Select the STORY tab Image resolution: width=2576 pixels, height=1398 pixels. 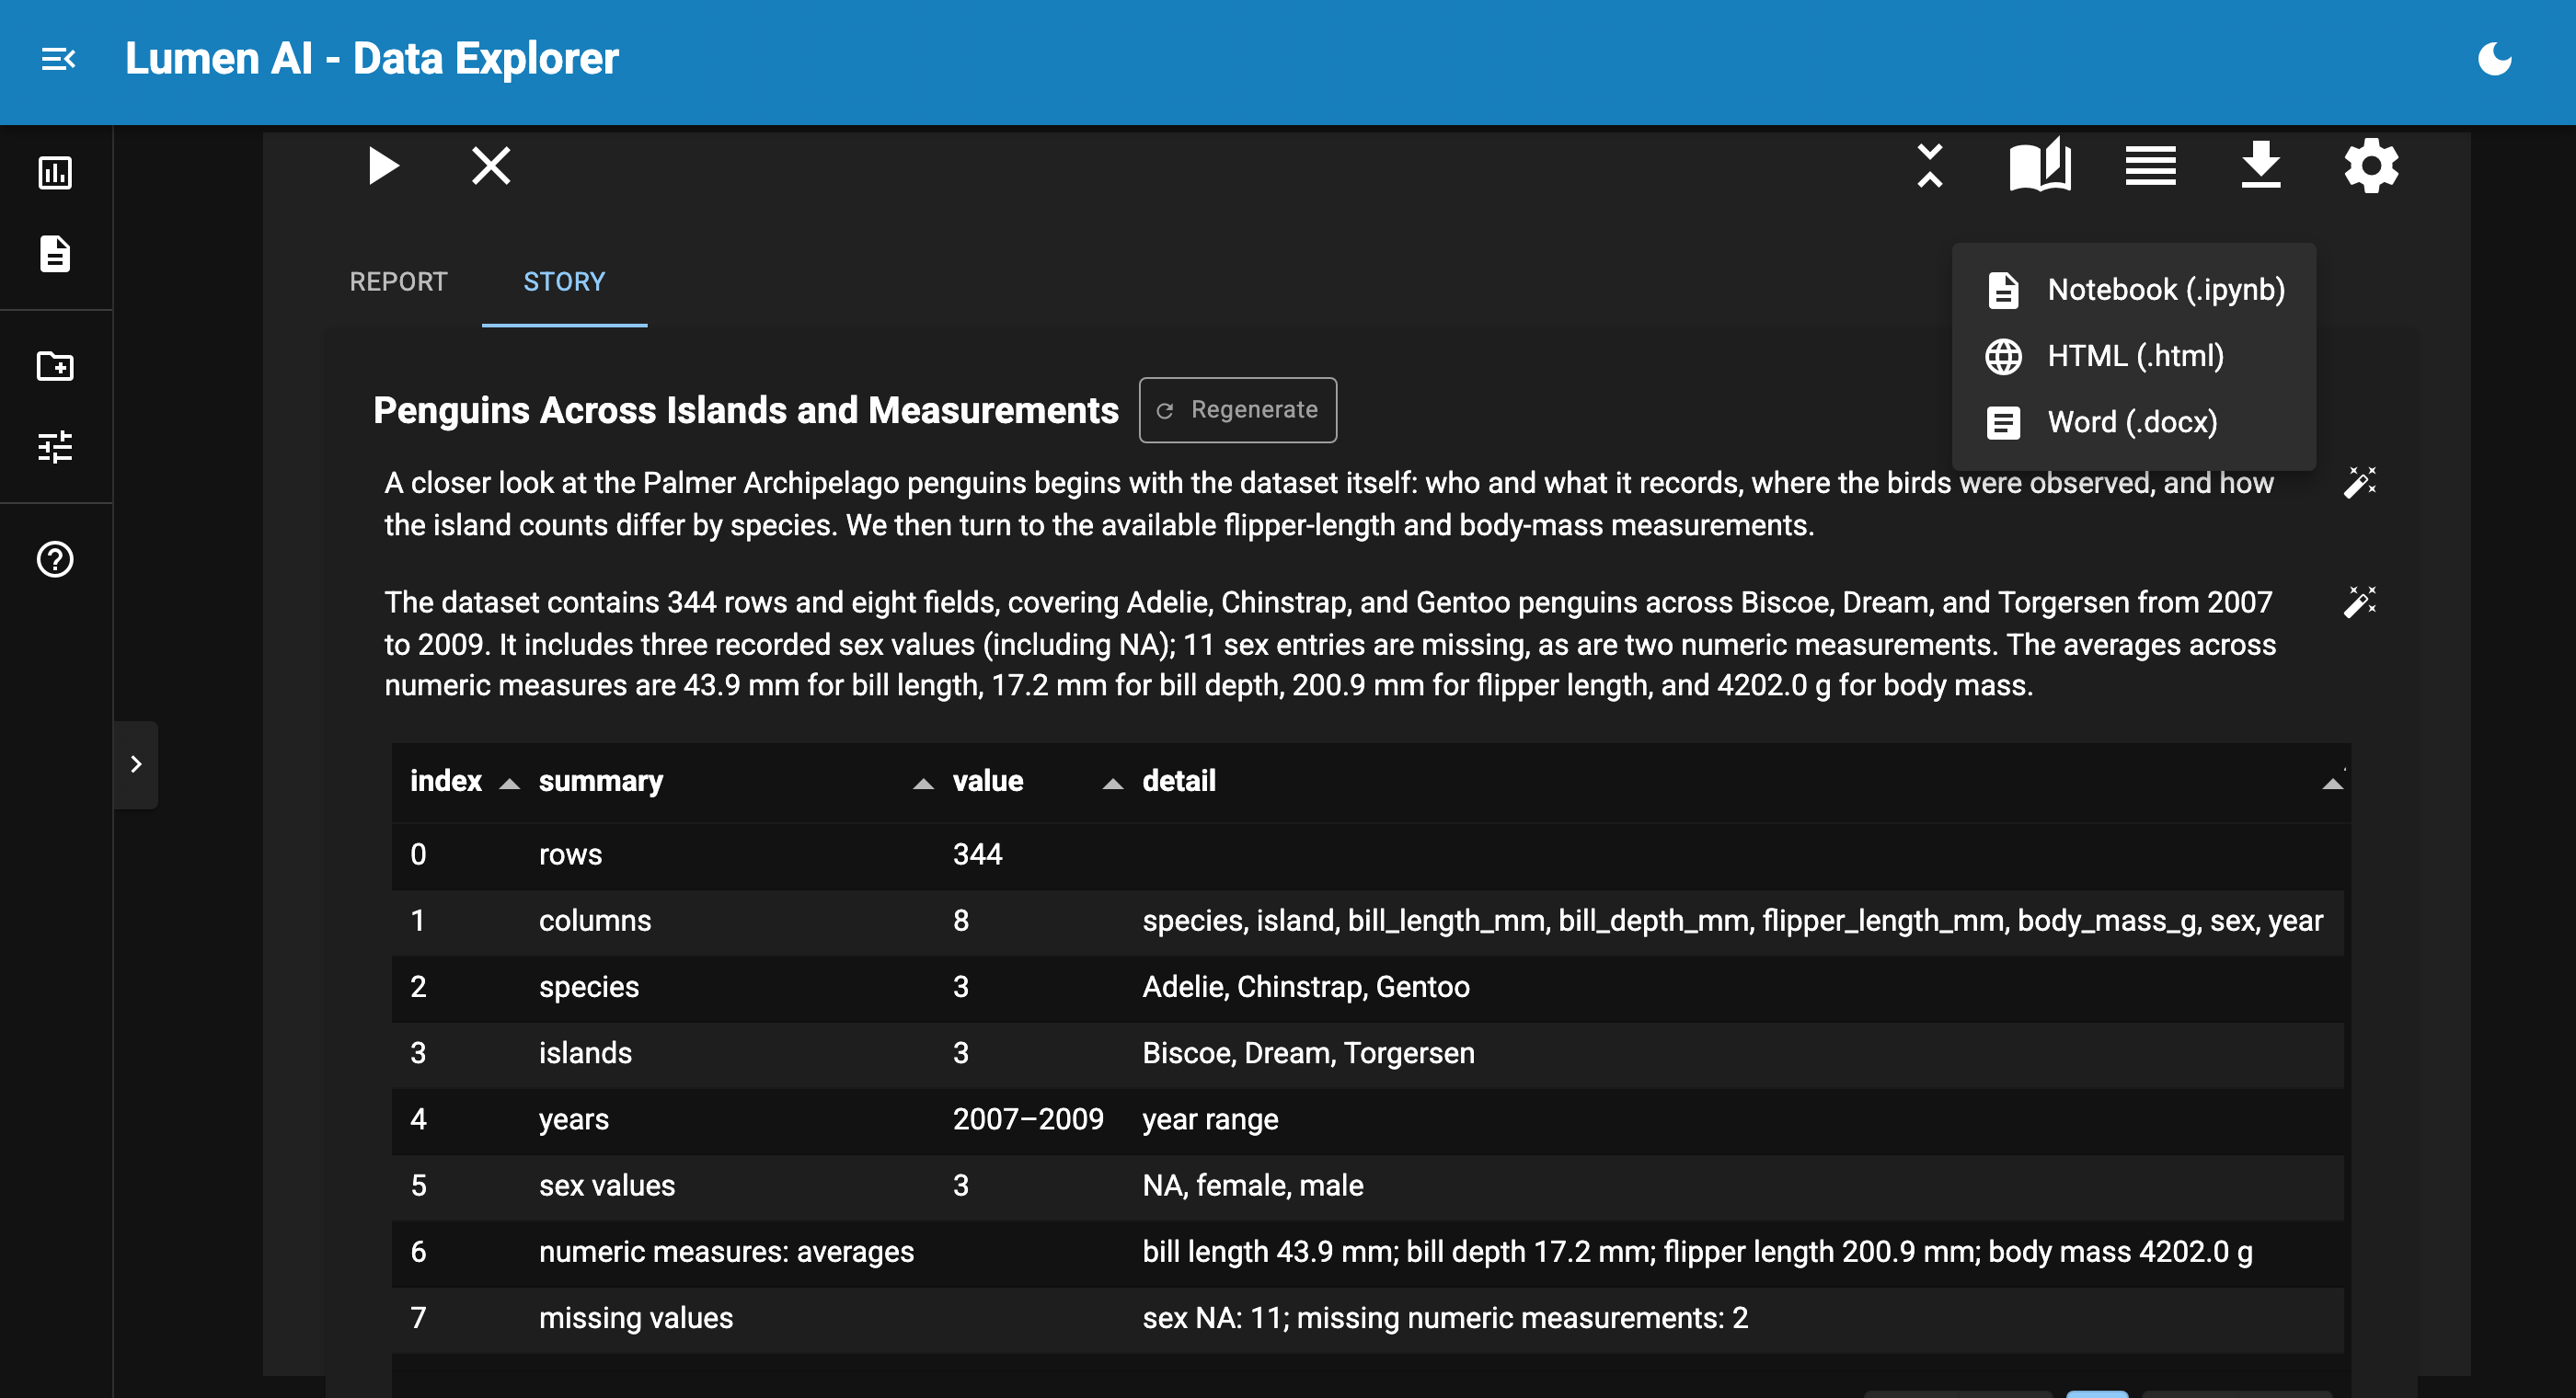tap(564, 282)
